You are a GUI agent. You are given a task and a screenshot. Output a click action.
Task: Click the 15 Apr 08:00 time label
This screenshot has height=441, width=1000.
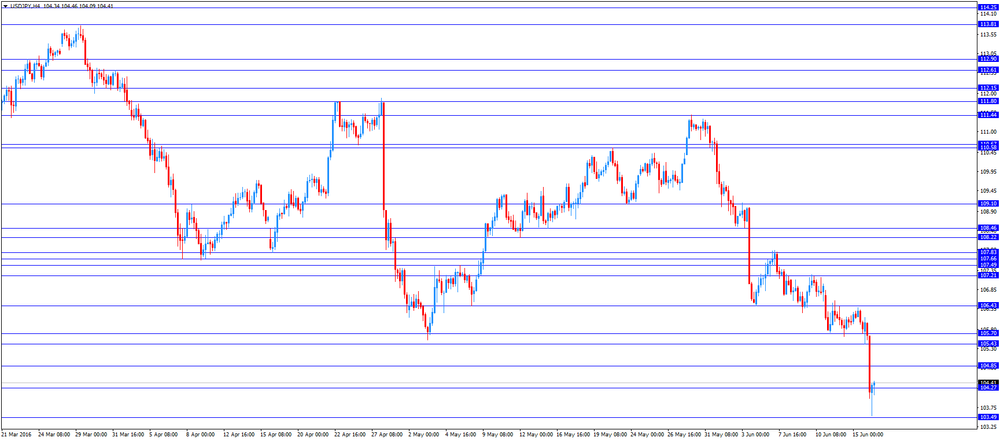tap(276, 435)
